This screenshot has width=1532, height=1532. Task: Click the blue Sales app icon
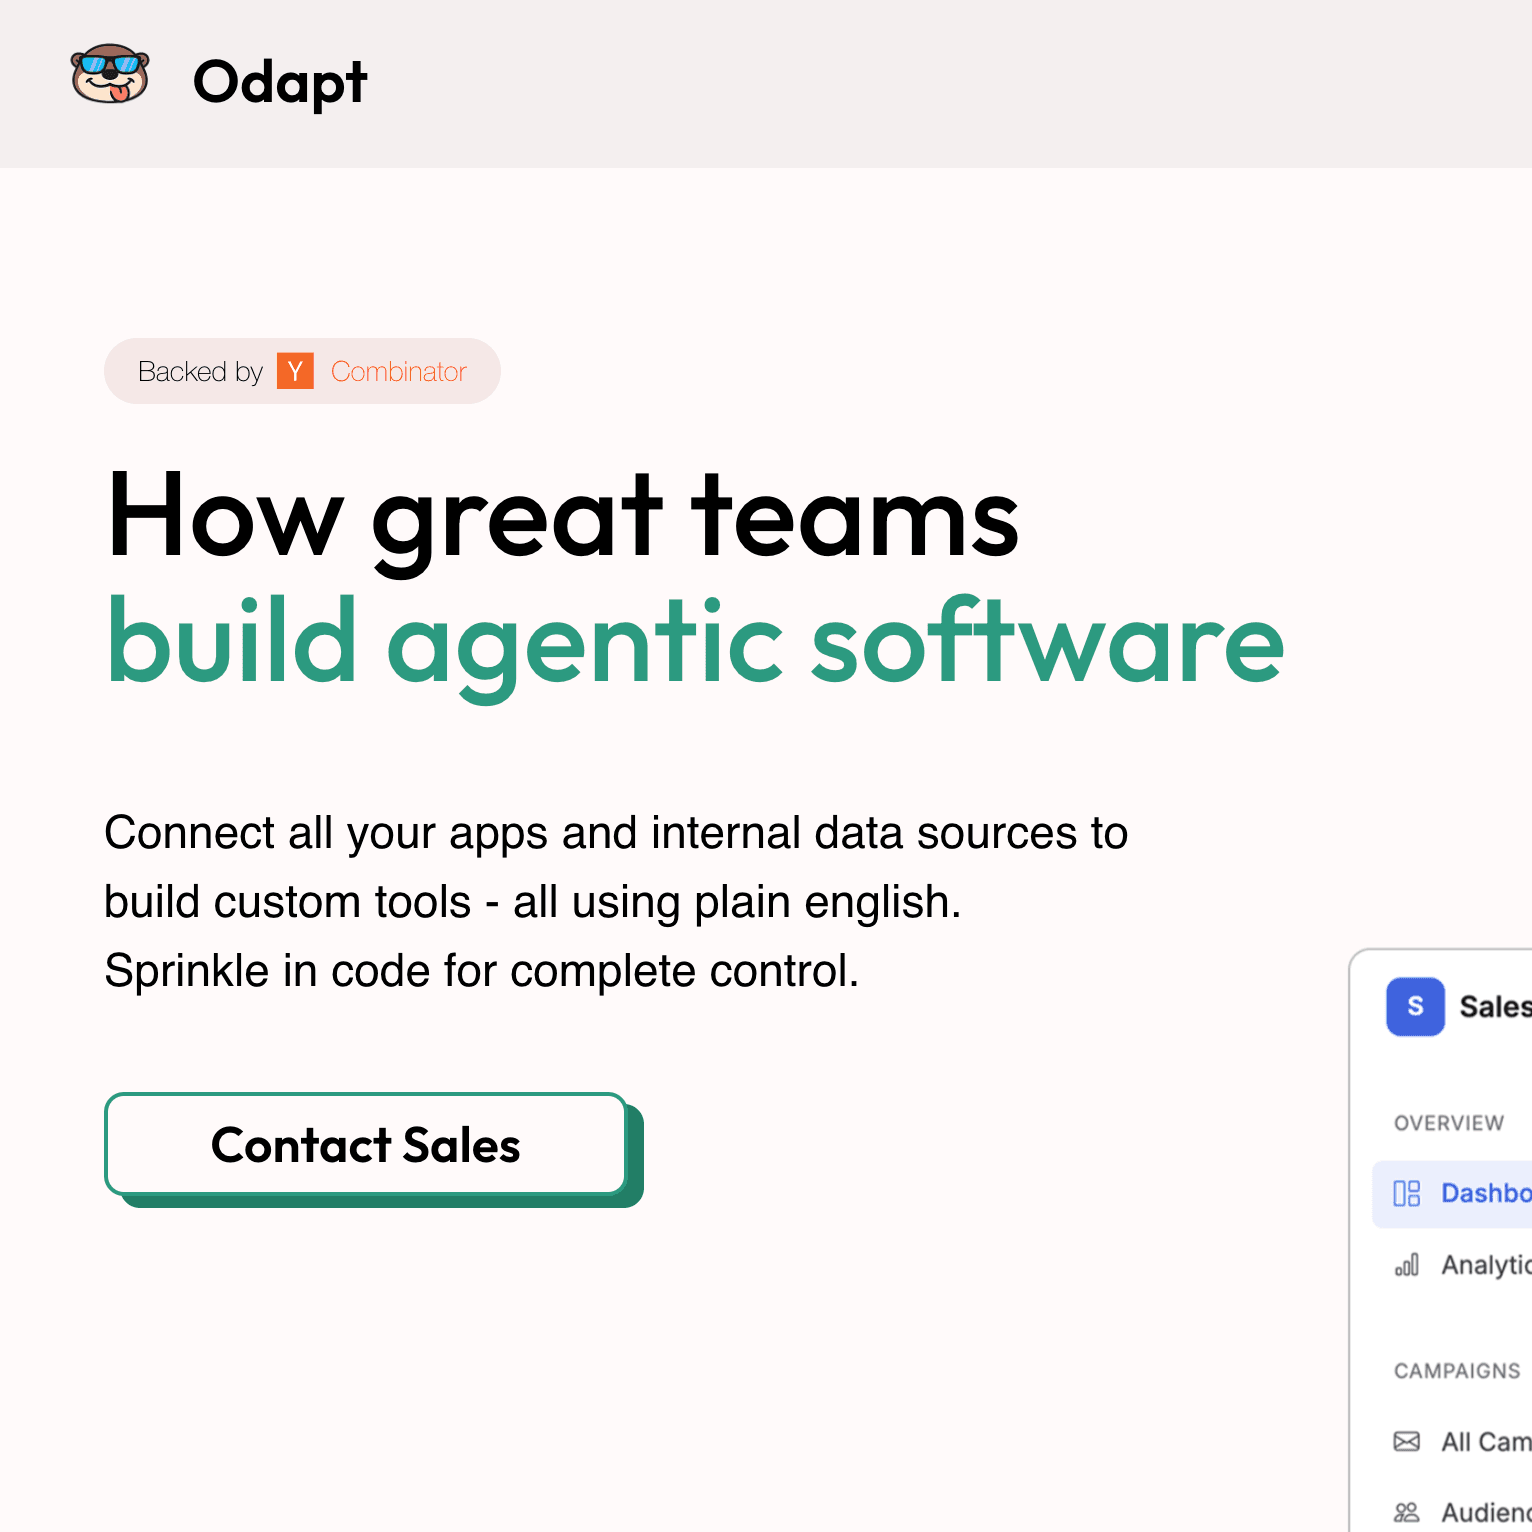pos(1415,1007)
